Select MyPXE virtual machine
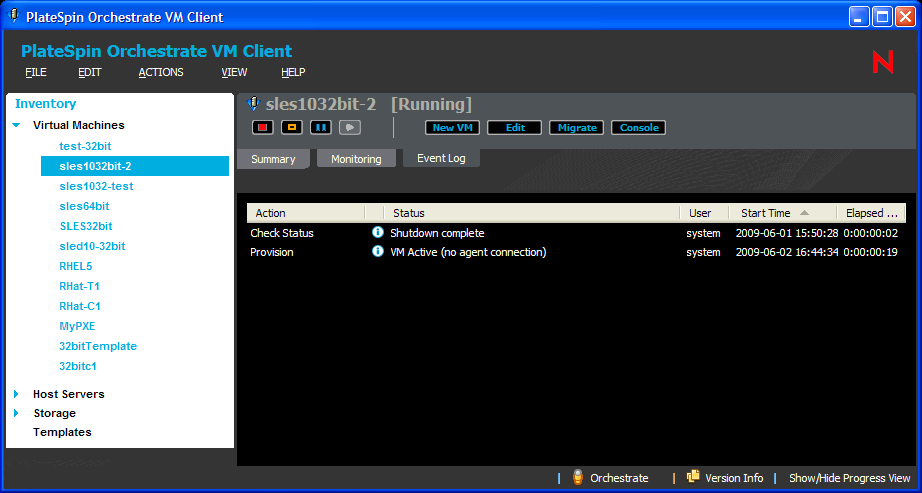This screenshot has width=922, height=493. (77, 326)
